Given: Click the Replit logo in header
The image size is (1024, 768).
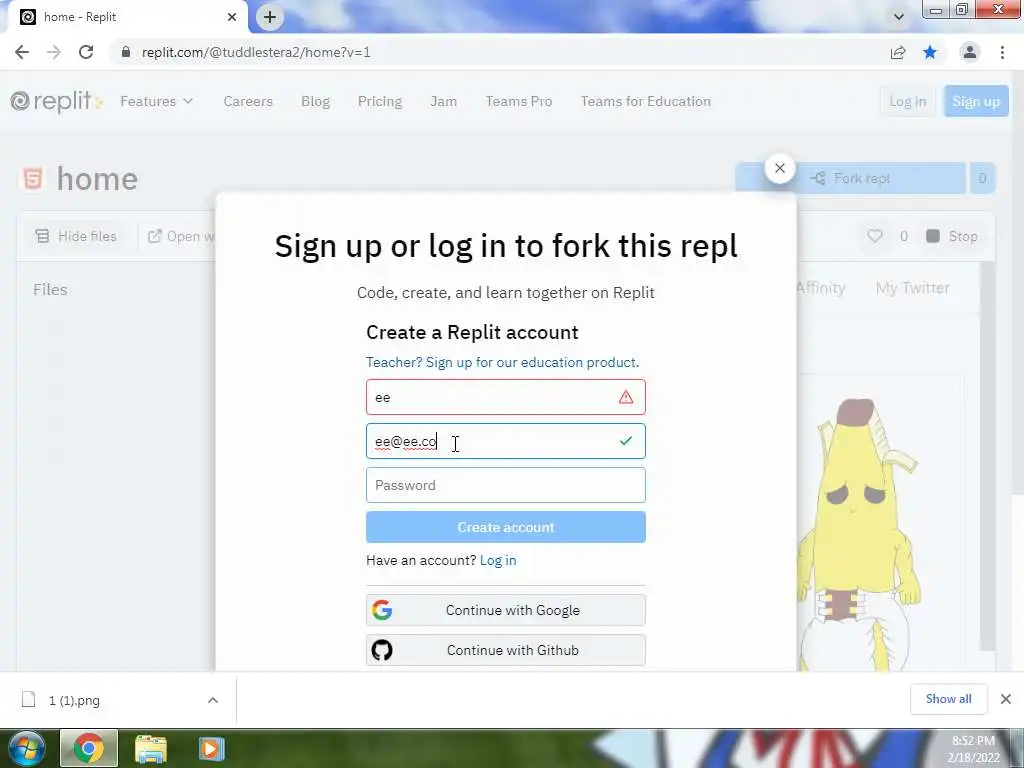Looking at the screenshot, I should click(56, 101).
